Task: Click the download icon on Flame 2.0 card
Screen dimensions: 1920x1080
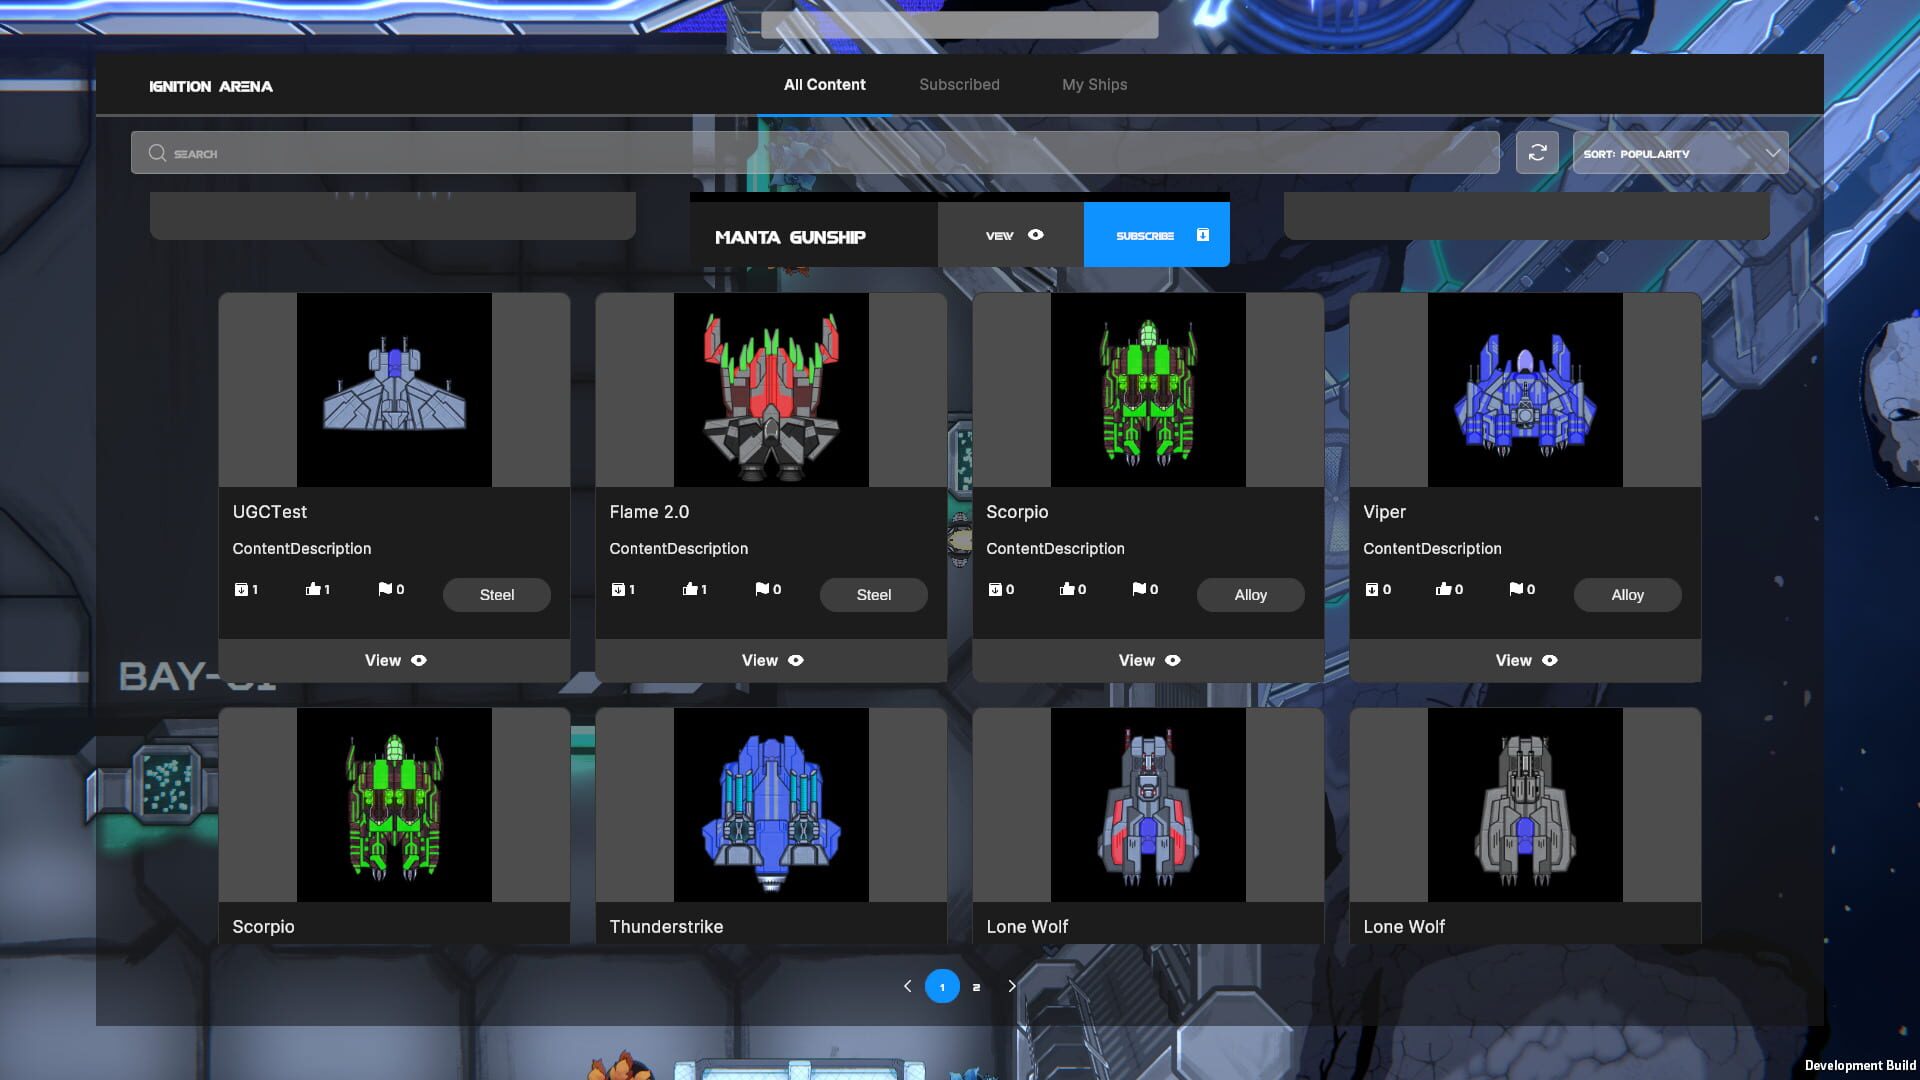Action: pyautogui.click(x=618, y=589)
